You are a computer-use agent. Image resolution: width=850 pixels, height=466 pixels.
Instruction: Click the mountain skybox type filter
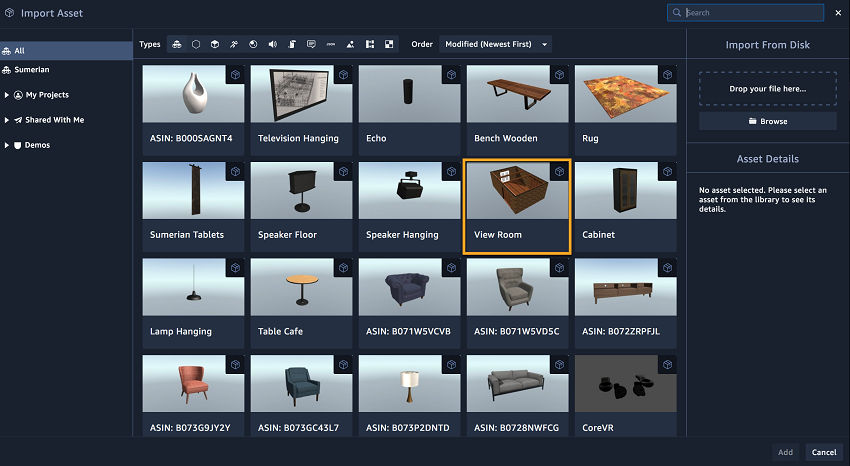350,44
